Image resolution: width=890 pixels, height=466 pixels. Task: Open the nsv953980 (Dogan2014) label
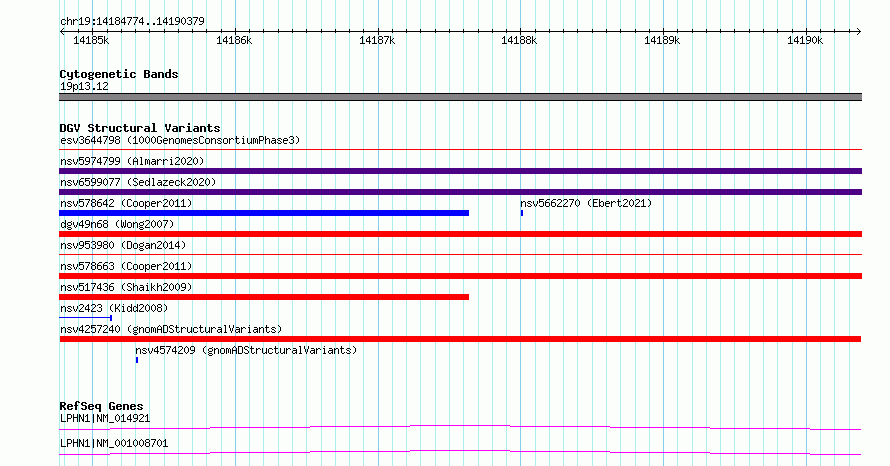tap(123, 245)
